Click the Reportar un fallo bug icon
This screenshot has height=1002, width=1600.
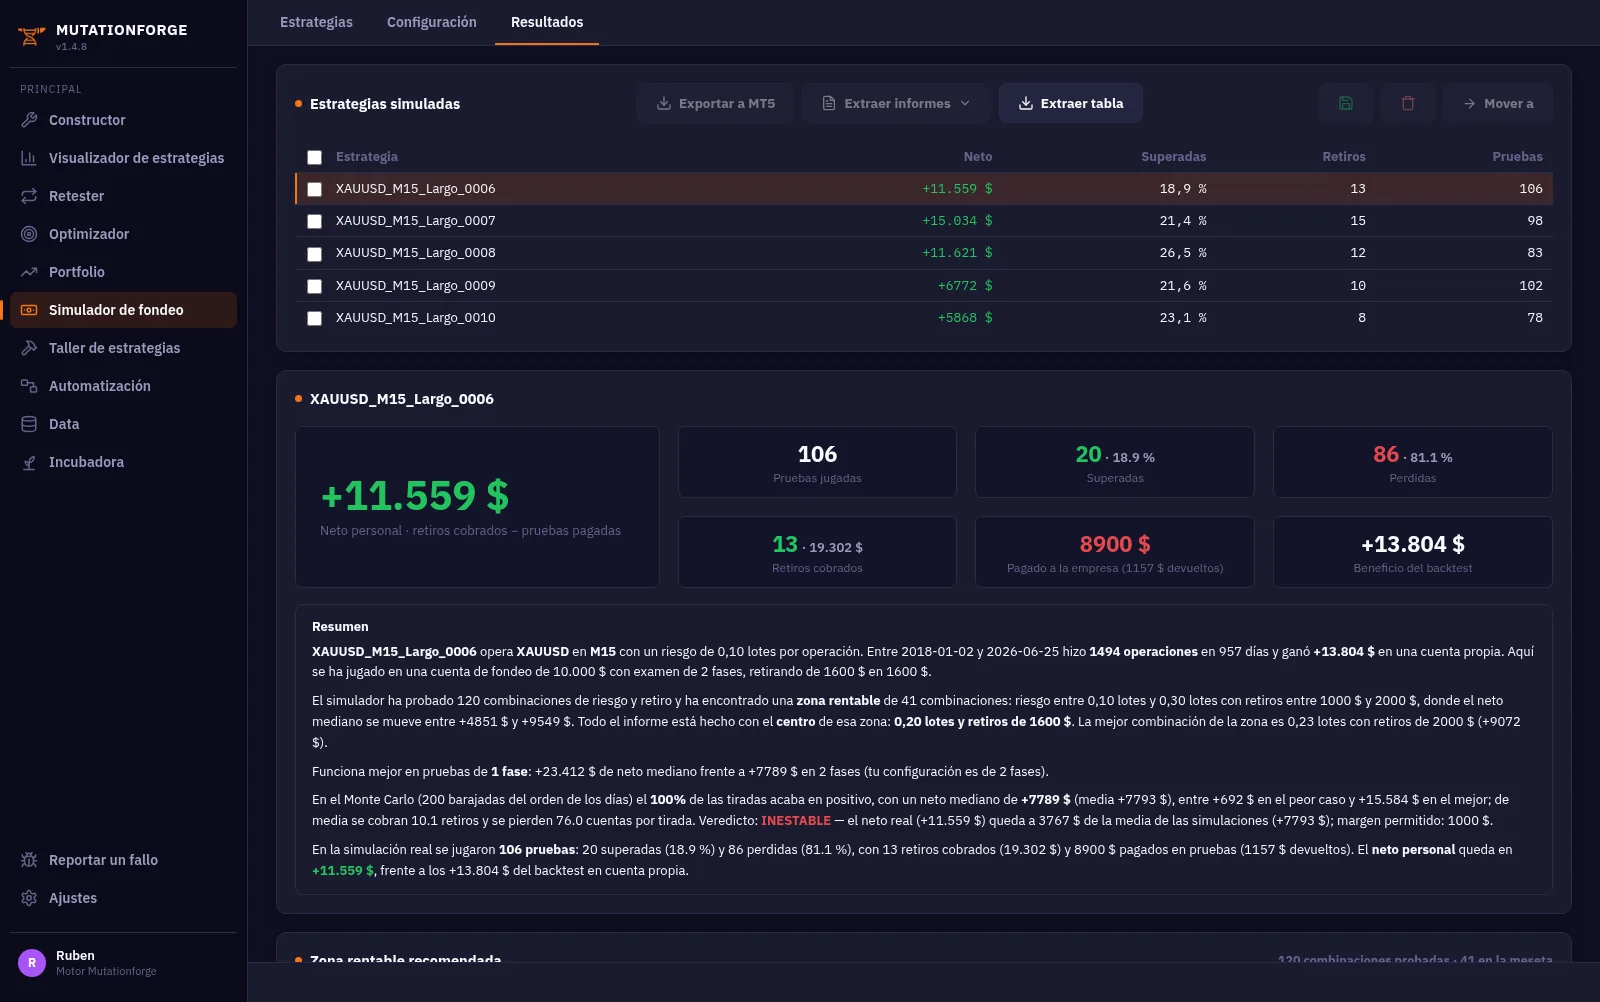(x=29, y=860)
